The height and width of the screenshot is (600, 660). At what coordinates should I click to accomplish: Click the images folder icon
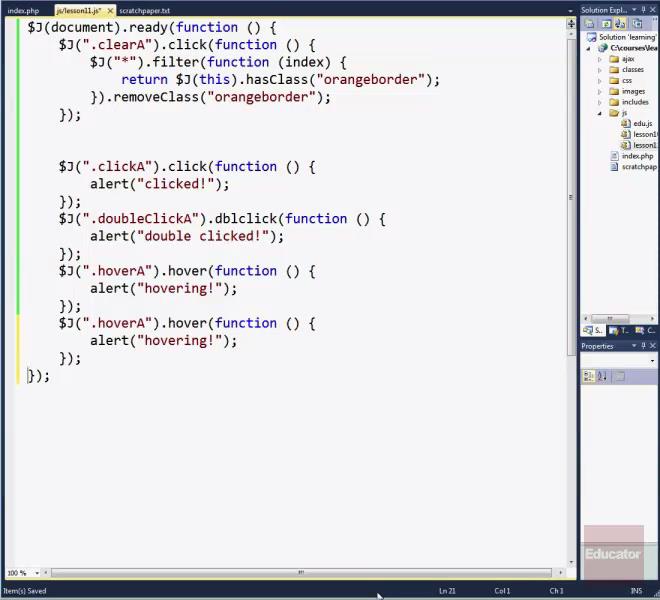(x=614, y=91)
